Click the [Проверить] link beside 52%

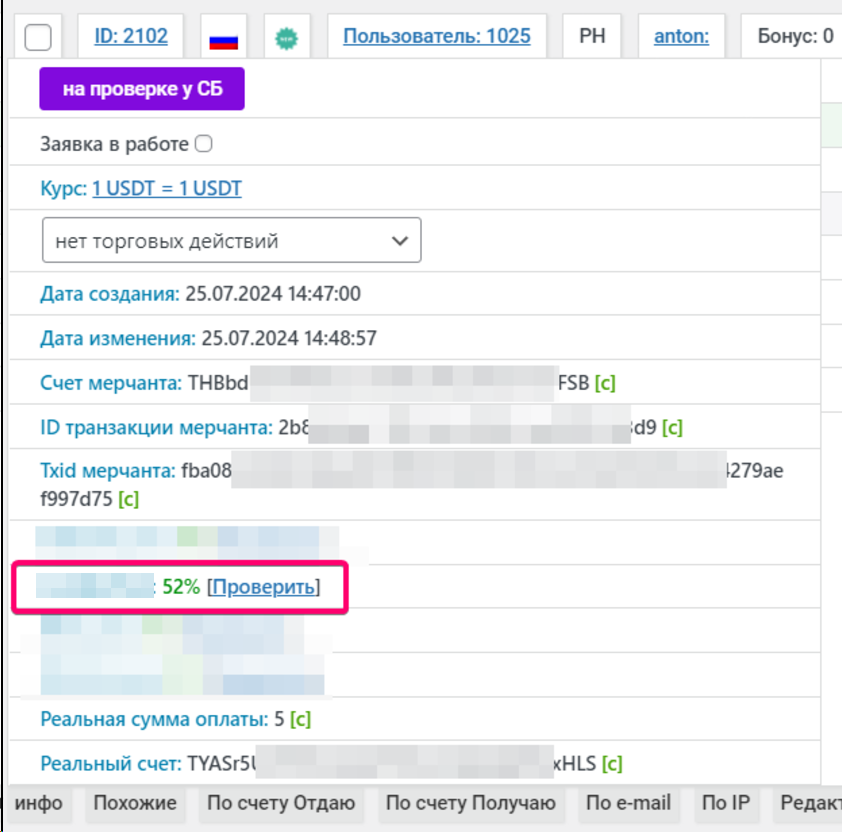pos(263,587)
